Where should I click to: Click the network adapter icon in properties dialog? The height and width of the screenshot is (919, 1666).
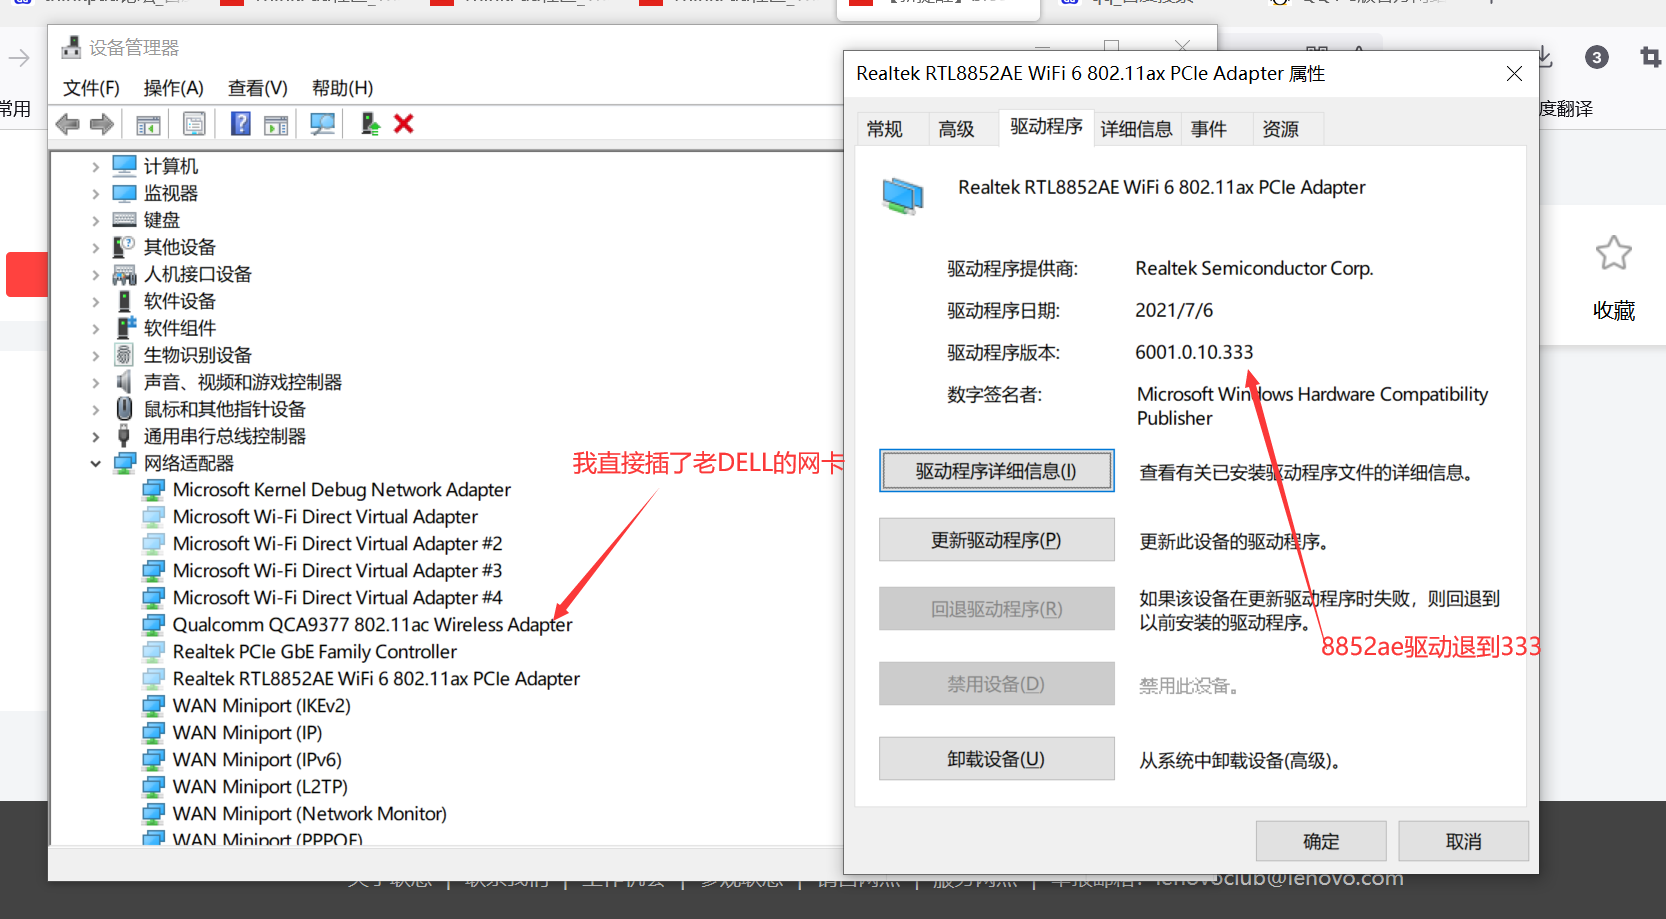pos(903,195)
